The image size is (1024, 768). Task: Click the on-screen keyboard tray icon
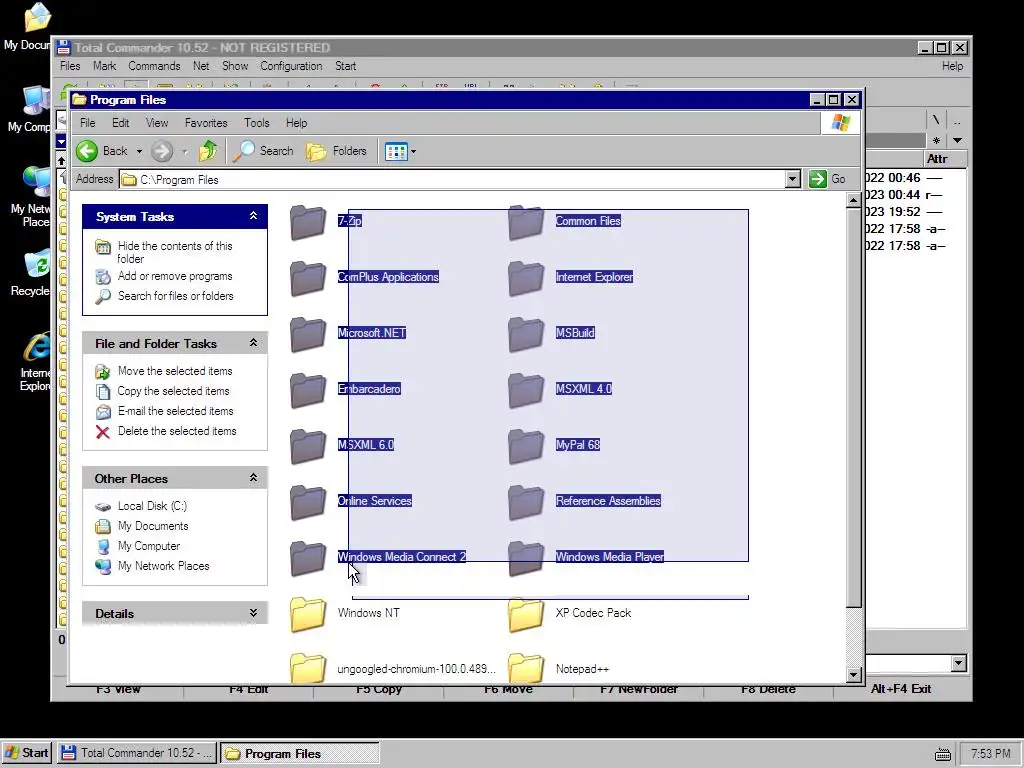click(942, 754)
